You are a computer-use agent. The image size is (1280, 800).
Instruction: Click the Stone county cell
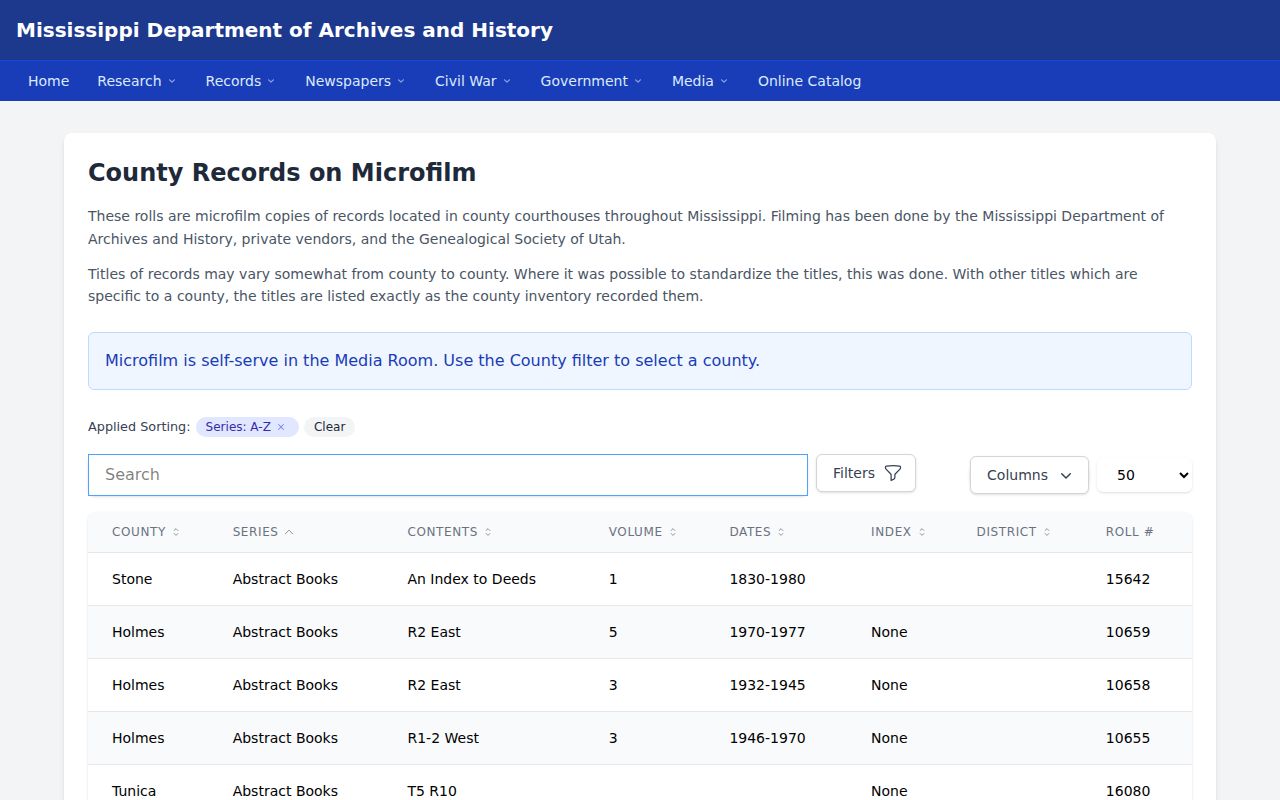coord(132,579)
